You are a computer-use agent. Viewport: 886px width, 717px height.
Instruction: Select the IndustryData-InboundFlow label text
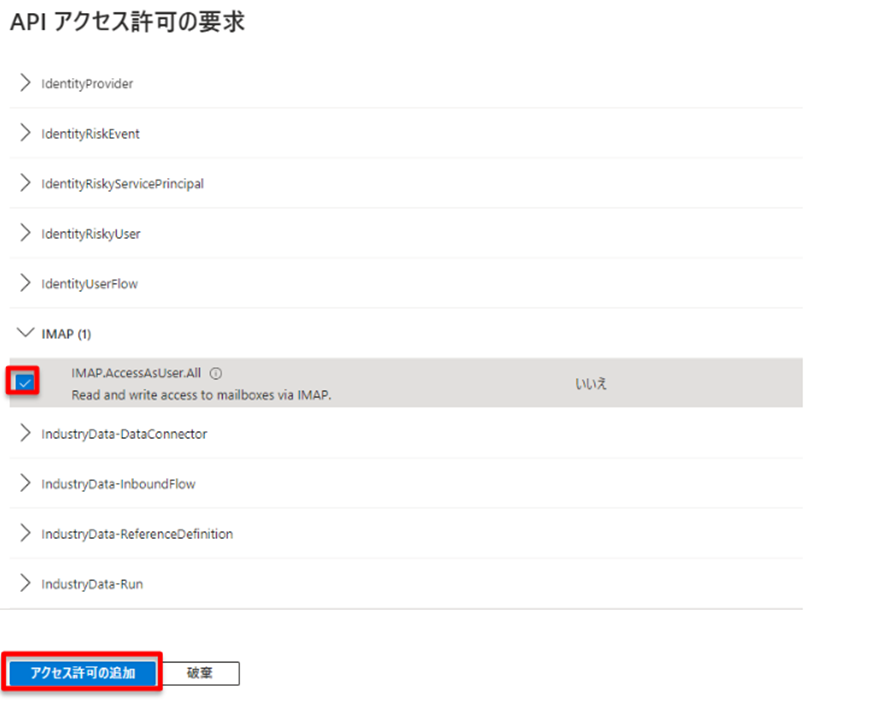[118, 484]
